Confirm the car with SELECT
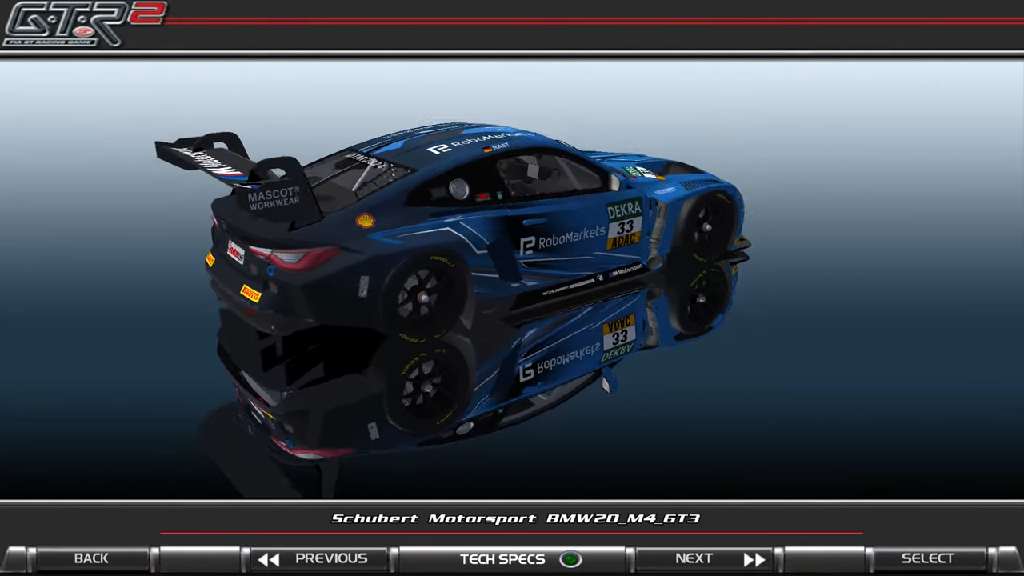Image resolution: width=1024 pixels, height=576 pixels. point(928,558)
